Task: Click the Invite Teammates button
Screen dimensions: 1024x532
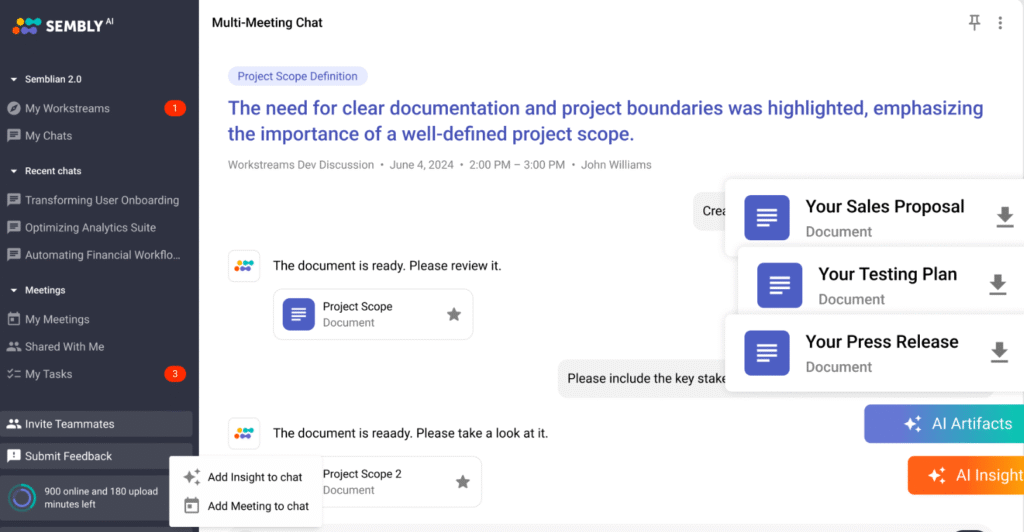Action: (x=97, y=424)
